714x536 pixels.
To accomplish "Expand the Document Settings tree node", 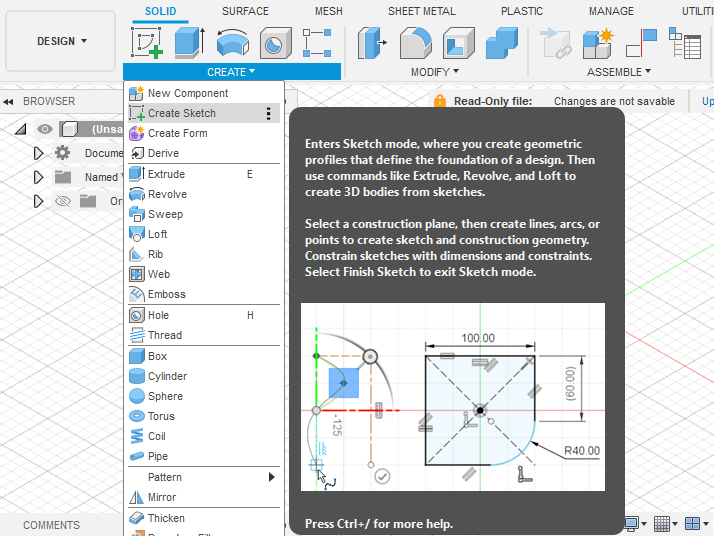I will tap(38, 153).
